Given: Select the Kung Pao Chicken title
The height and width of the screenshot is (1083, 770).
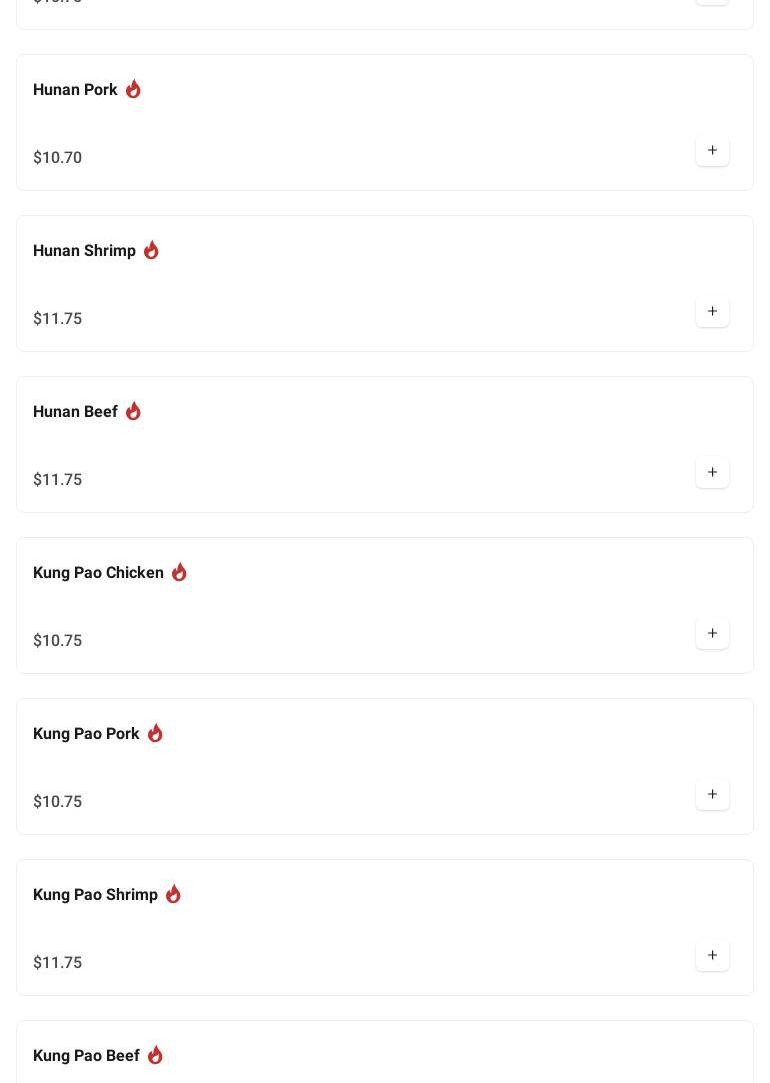Looking at the screenshot, I should [x=98, y=573].
